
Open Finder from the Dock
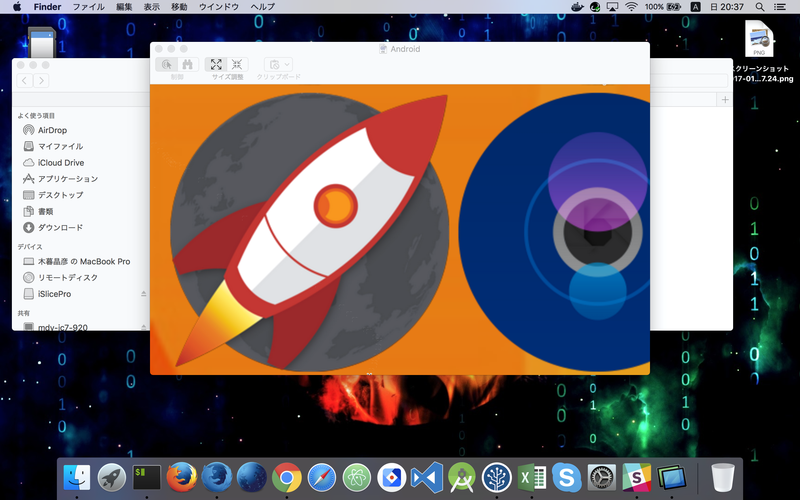(x=77, y=478)
